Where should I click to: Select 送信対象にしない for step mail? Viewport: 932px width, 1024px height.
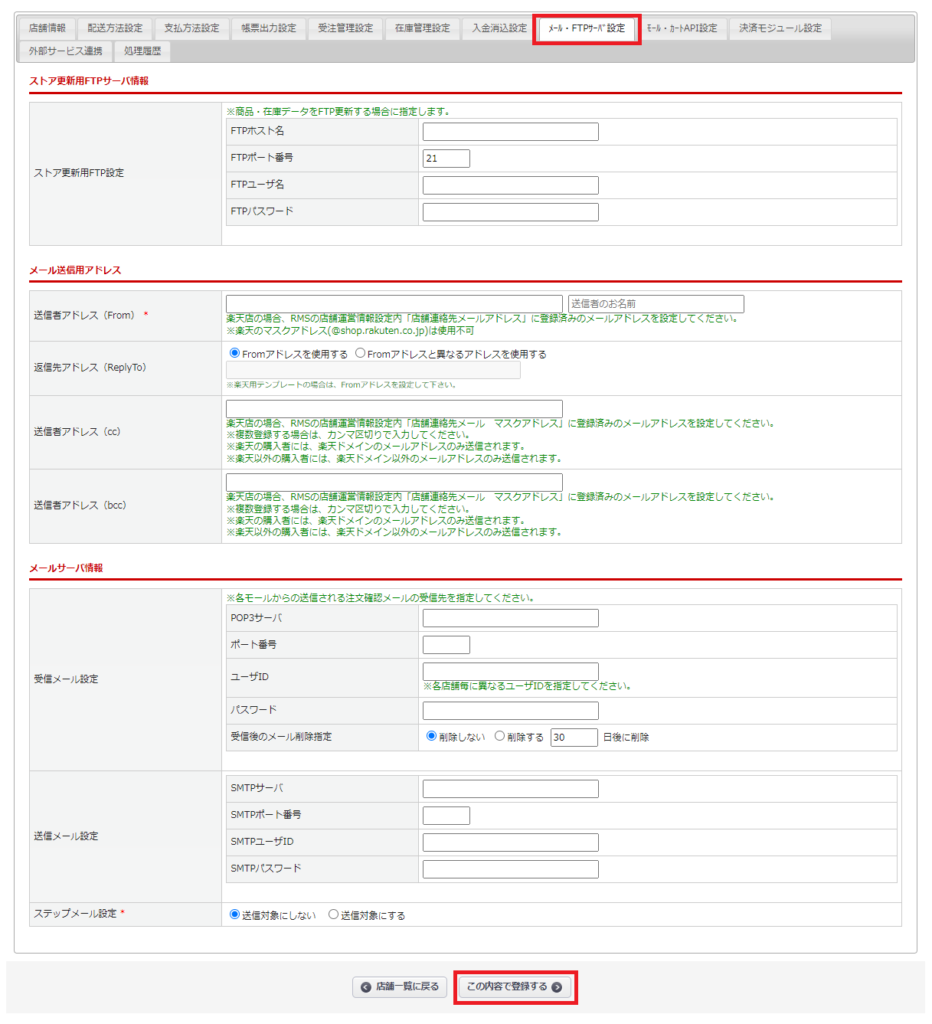tap(235, 914)
